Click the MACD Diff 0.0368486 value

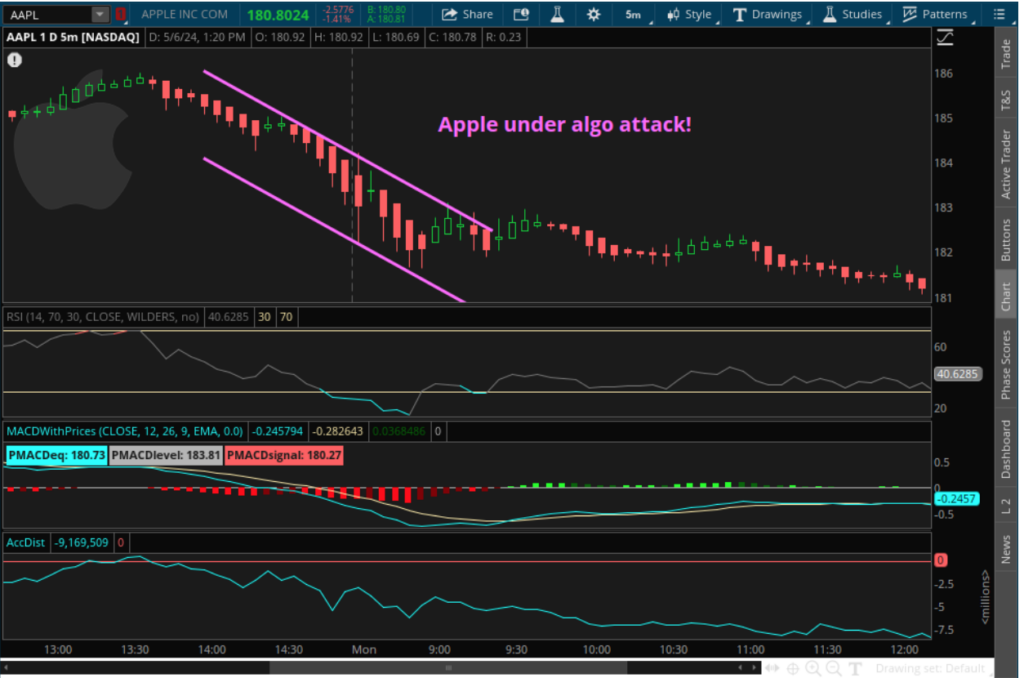pos(399,431)
